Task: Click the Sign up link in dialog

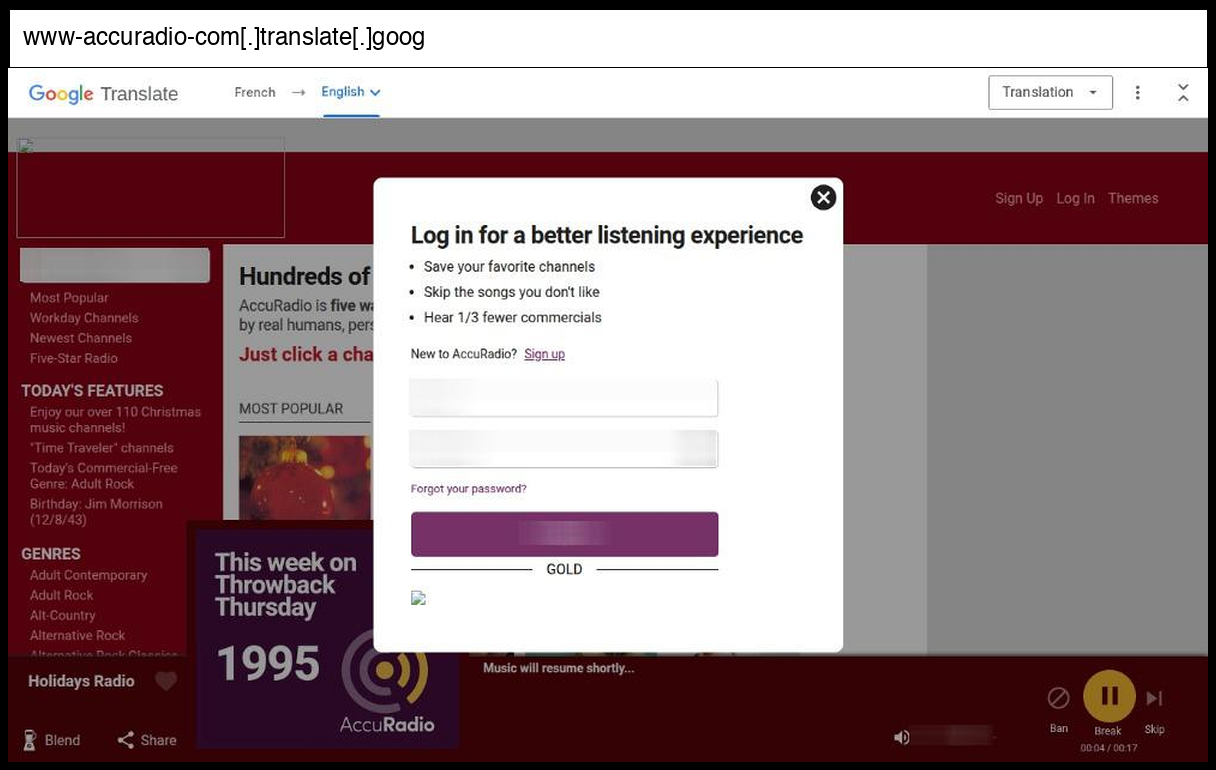Action: 544,354
